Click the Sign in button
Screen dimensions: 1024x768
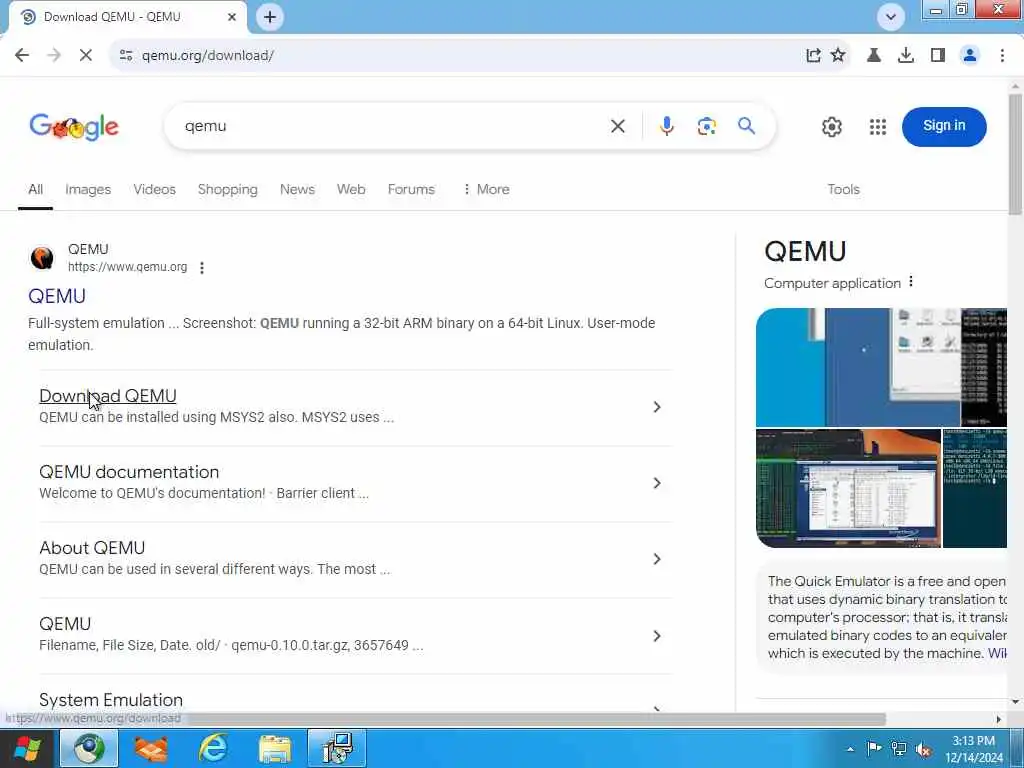click(944, 127)
